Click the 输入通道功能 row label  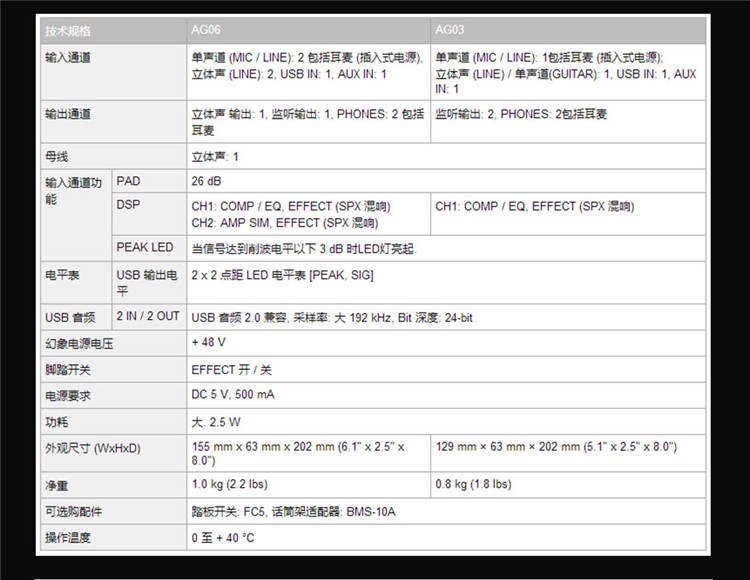click(74, 190)
